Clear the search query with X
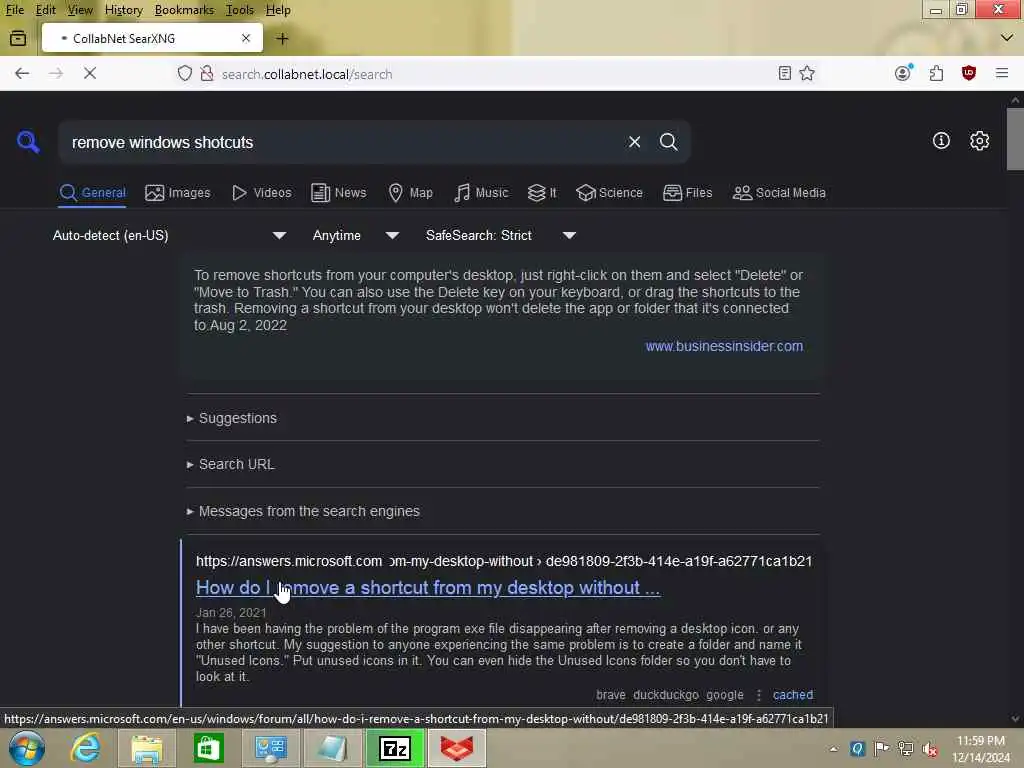 [x=634, y=142]
